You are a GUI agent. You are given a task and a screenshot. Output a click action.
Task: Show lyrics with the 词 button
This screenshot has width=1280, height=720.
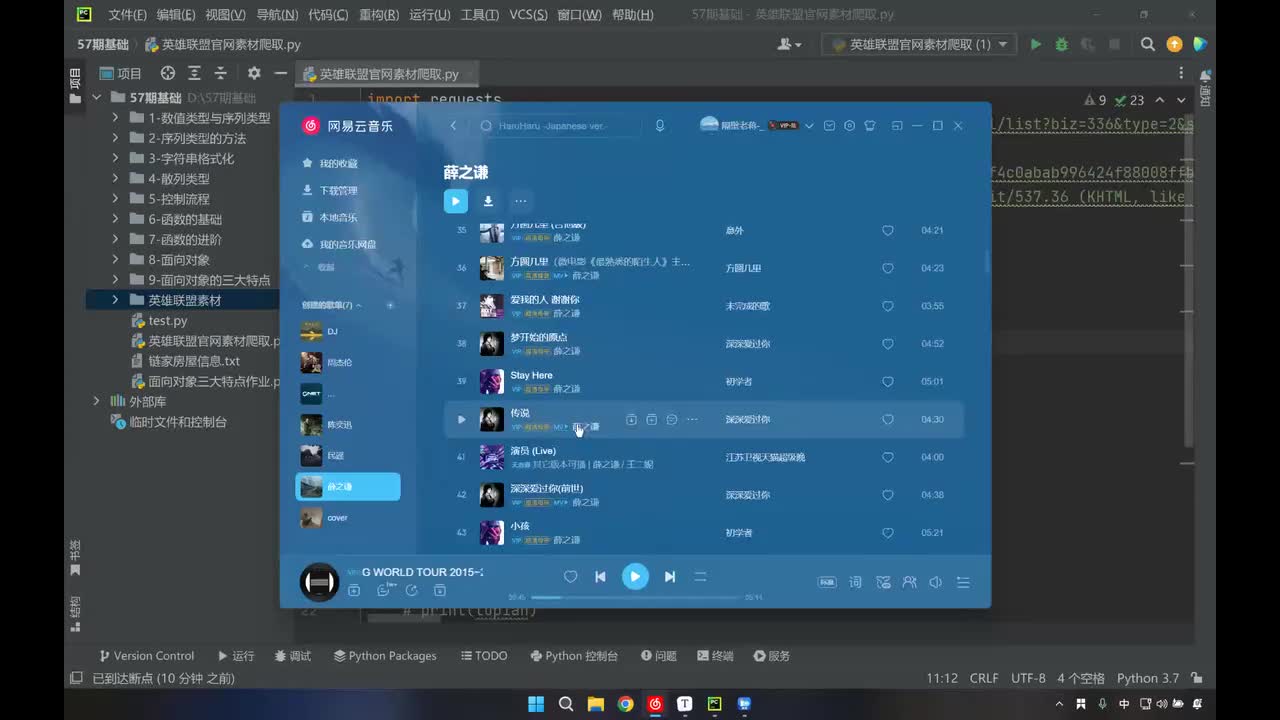855,582
